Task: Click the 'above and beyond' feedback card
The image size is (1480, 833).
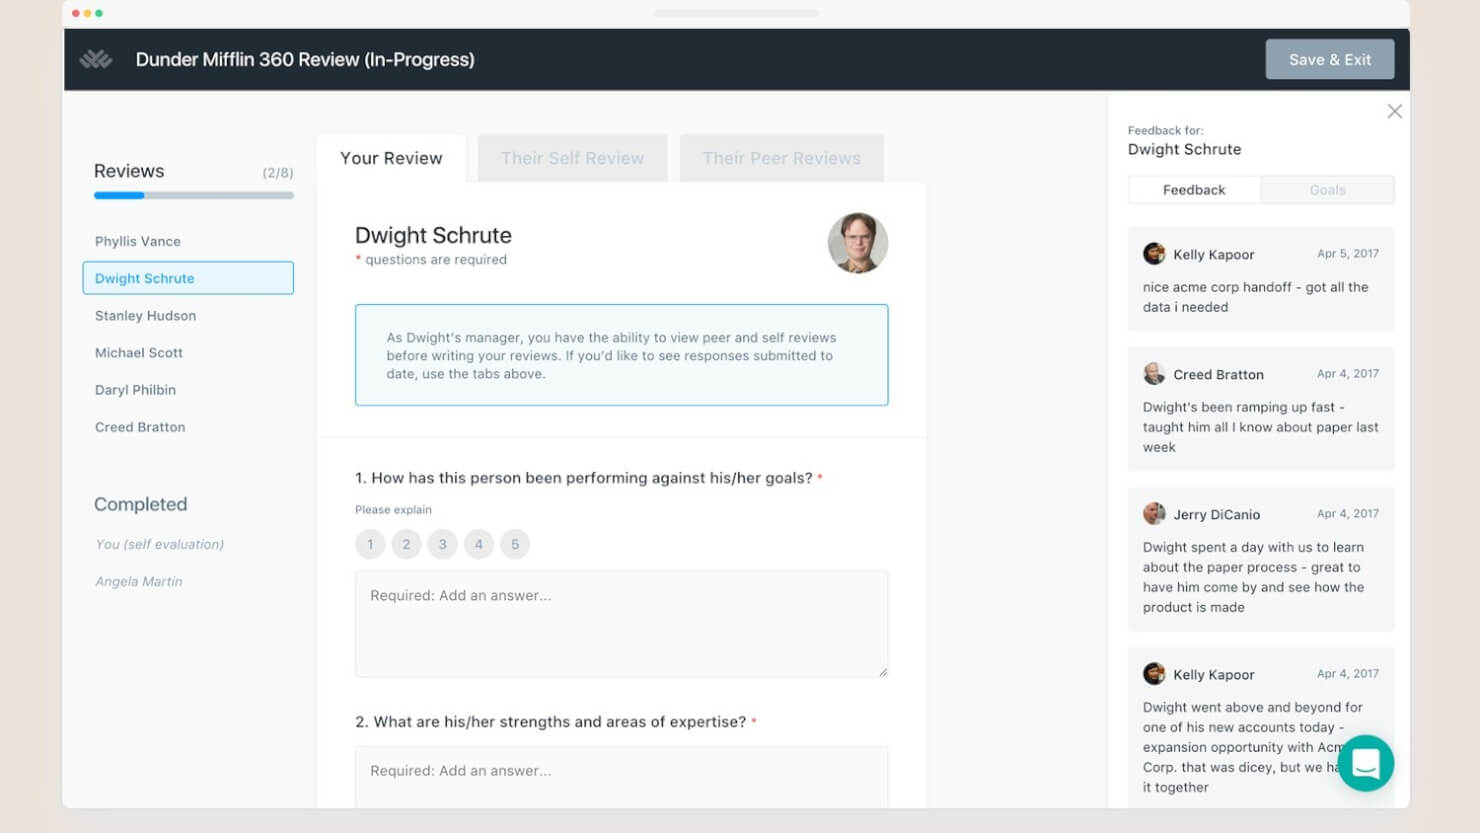Action: click(x=1261, y=727)
